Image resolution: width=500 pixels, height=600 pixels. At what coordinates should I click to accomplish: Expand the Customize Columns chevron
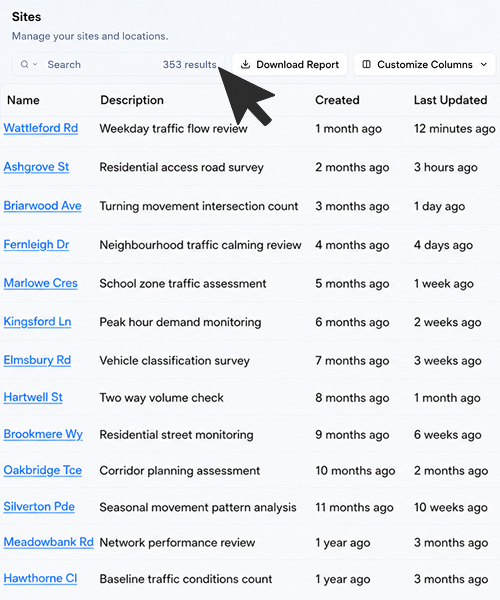484,64
